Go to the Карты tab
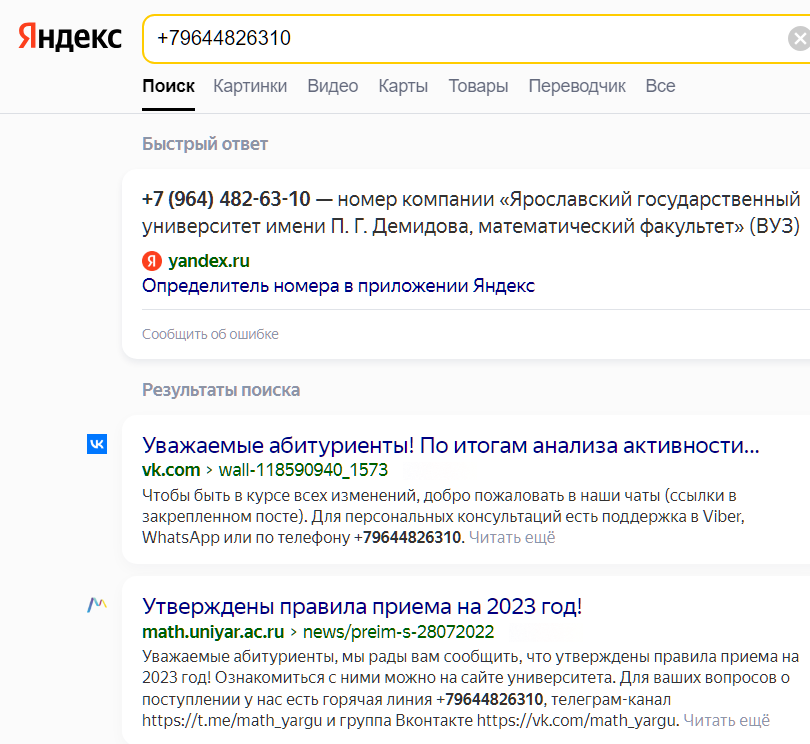The image size is (810, 744). tap(403, 86)
